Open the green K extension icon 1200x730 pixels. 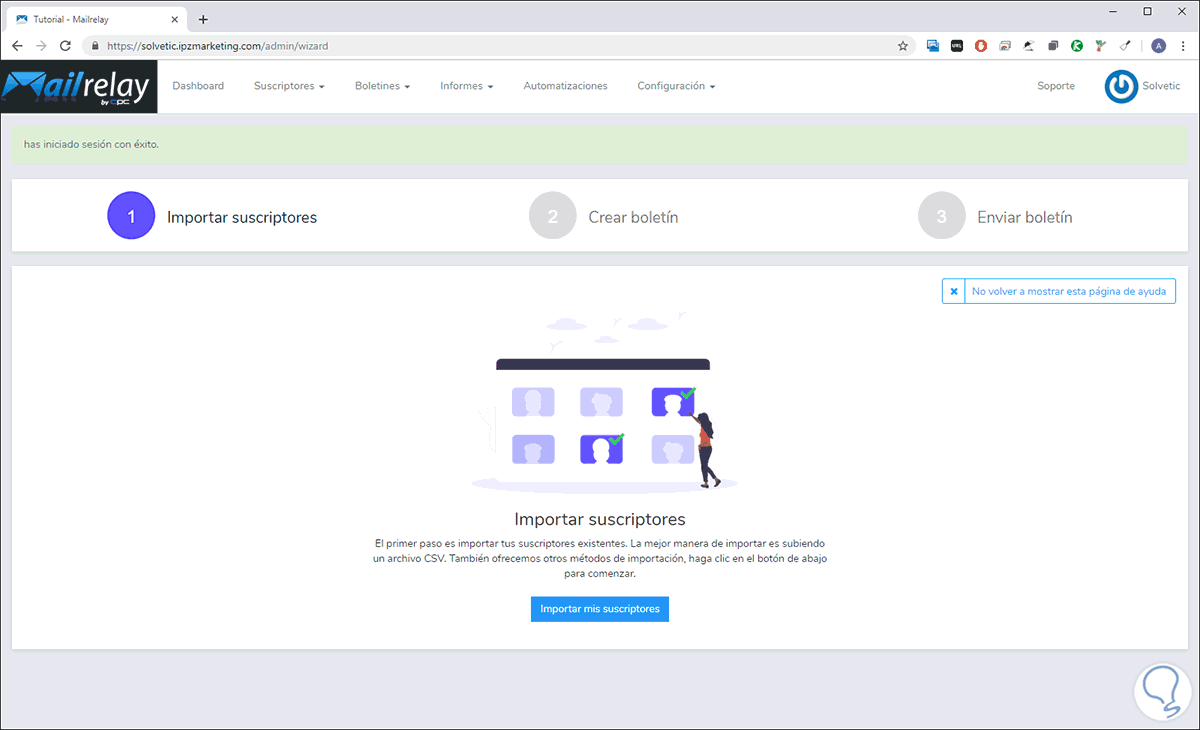1077,46
